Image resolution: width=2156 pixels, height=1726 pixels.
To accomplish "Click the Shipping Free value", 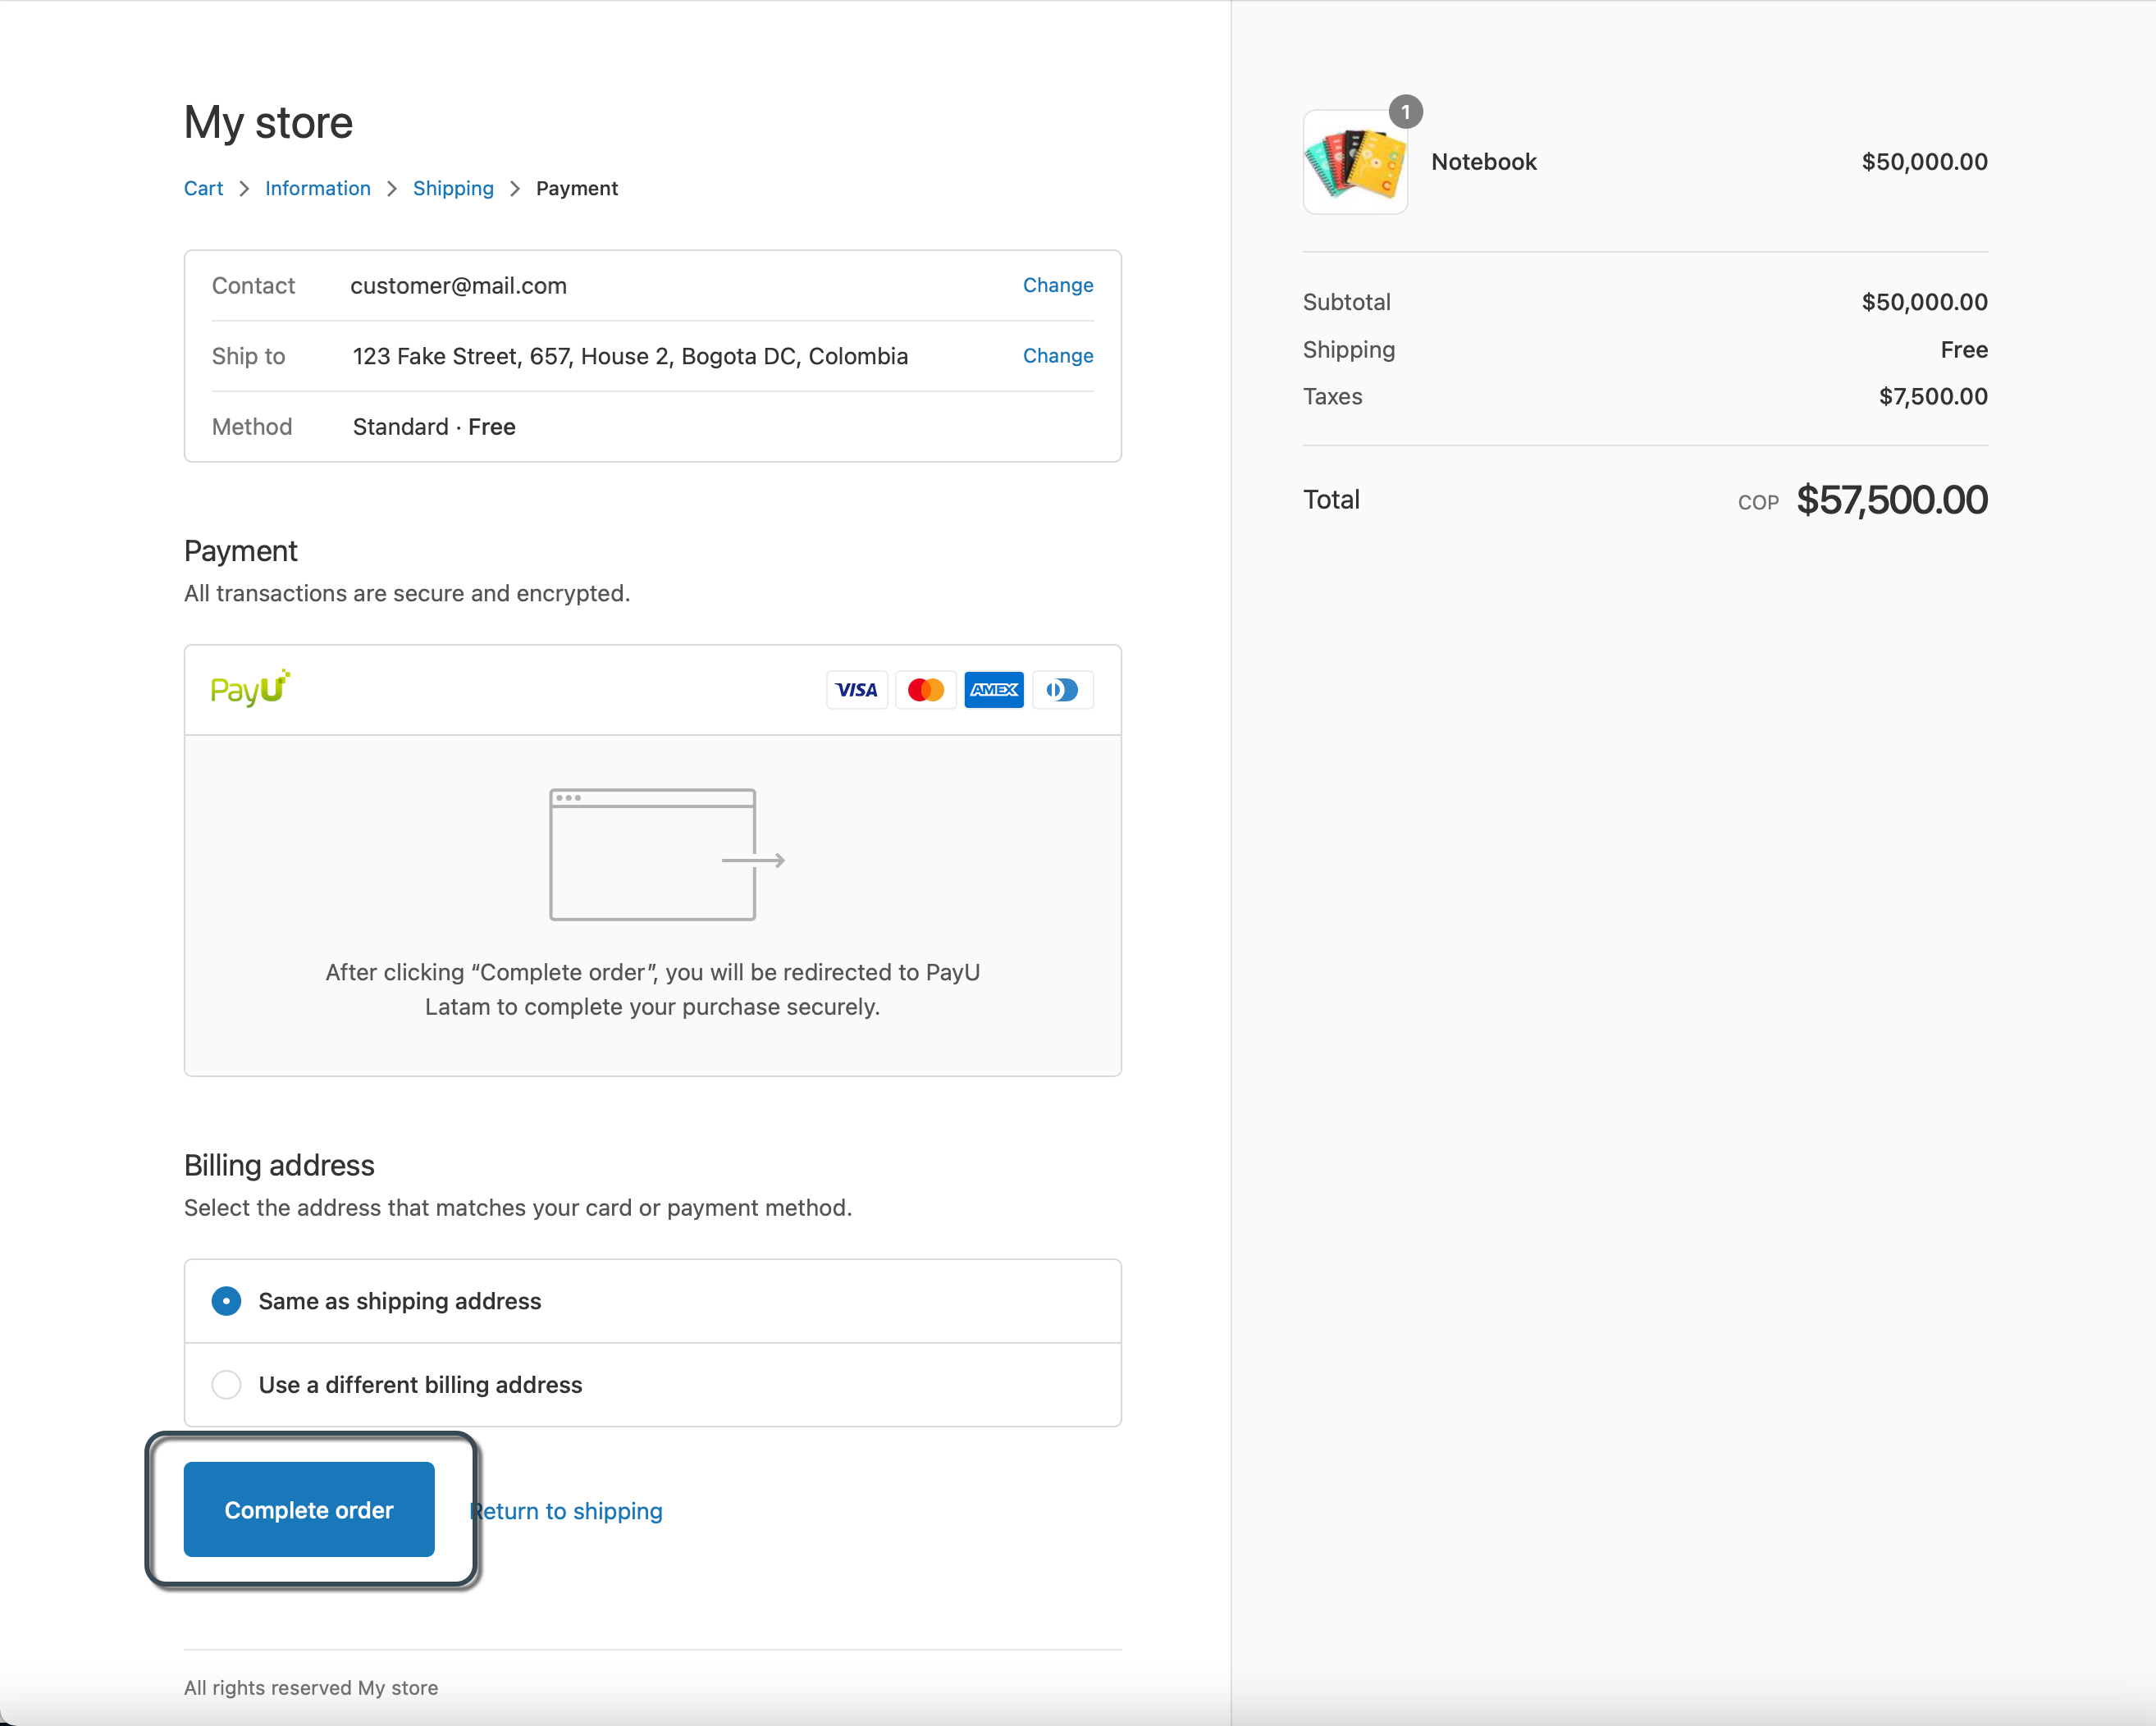I will (x=1964, y=350).
